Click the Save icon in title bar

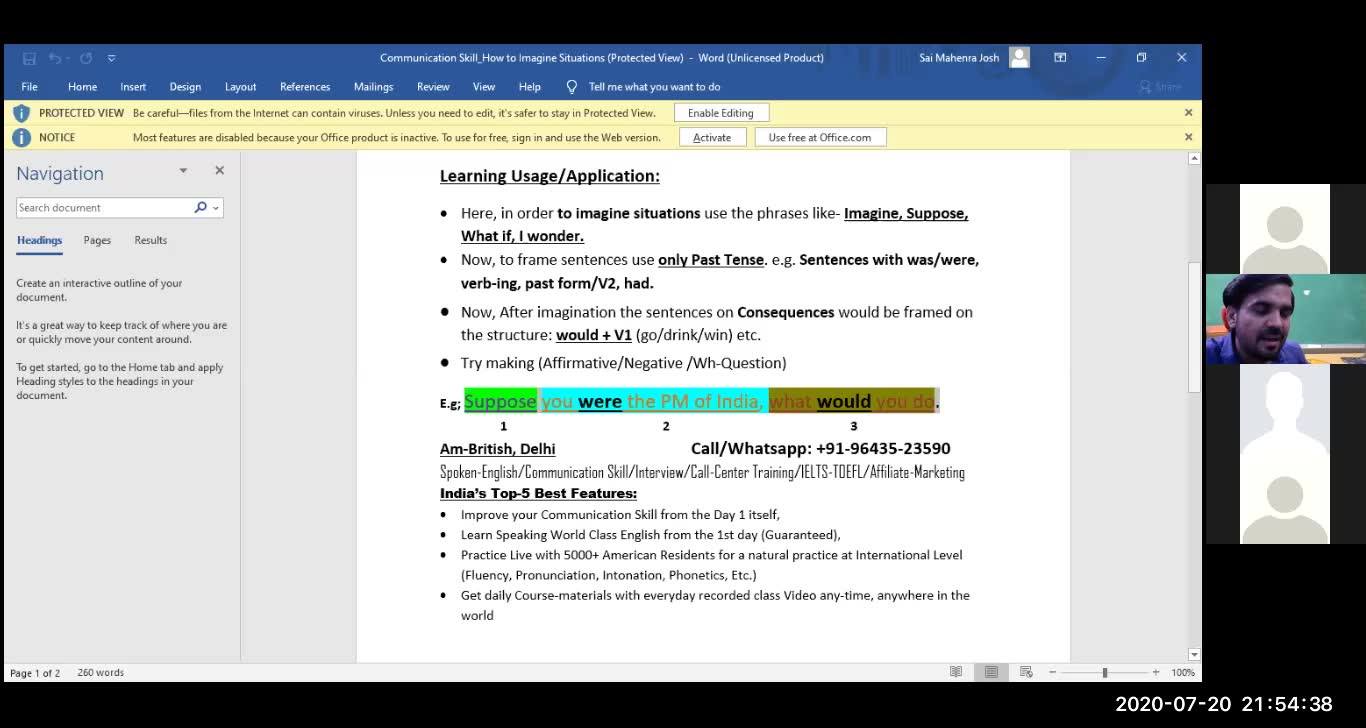tap(29, 58)
